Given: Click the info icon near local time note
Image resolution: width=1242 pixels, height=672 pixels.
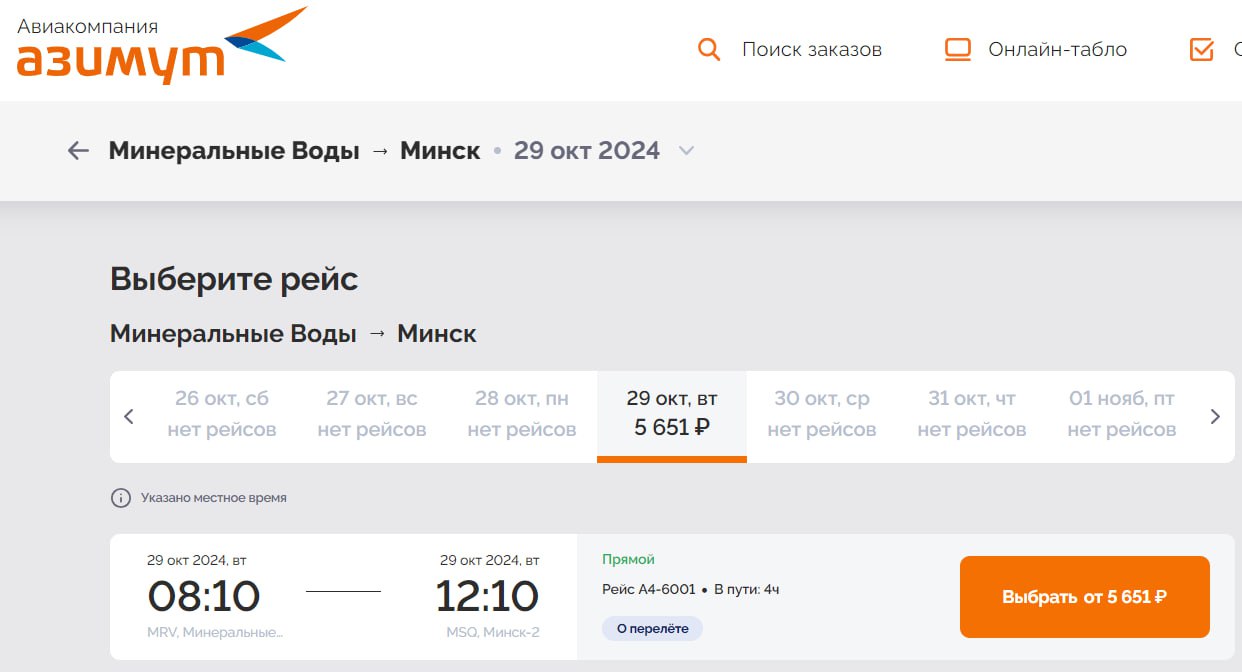Looking at the screenshot, I should pos(121,498).
